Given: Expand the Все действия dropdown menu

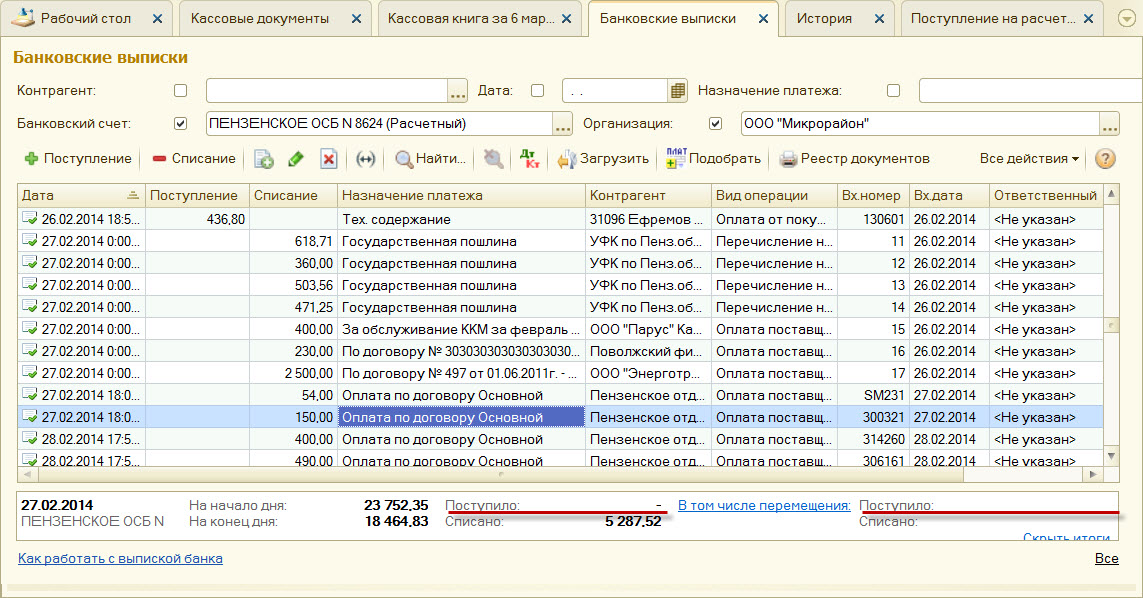Looking at the screenshot, I should pos(1029,159).
